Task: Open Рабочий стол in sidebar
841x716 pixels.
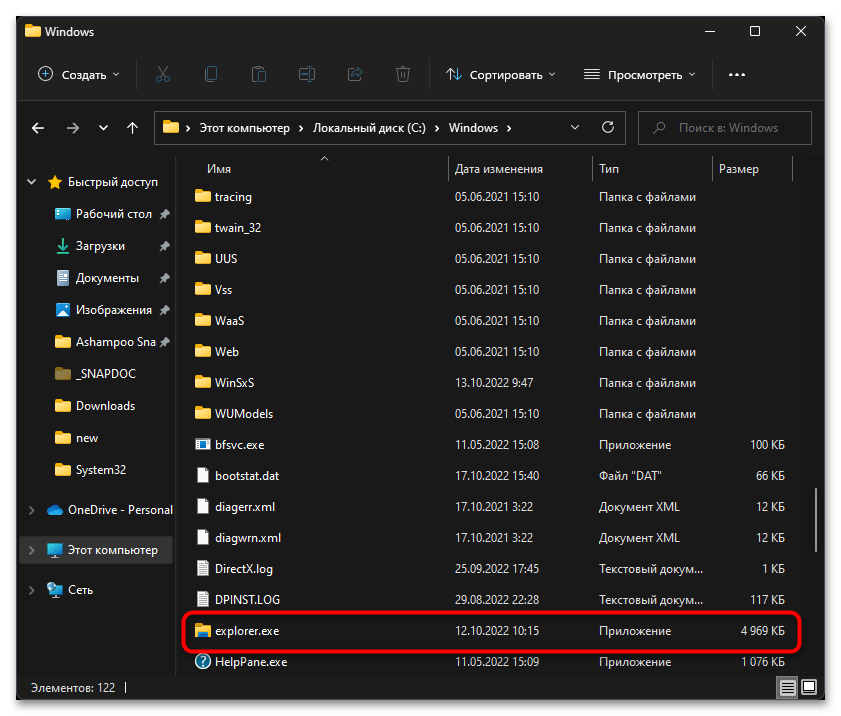Action: [114, 214]
